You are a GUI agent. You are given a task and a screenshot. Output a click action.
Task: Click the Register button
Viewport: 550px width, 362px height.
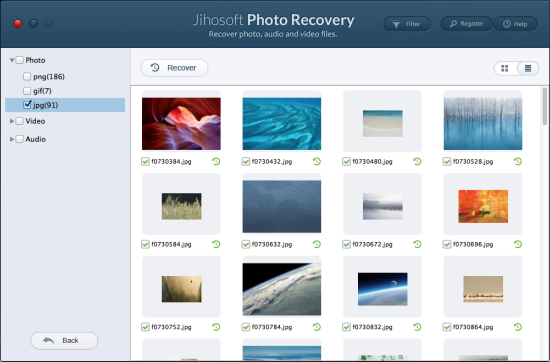pos(467,24)
